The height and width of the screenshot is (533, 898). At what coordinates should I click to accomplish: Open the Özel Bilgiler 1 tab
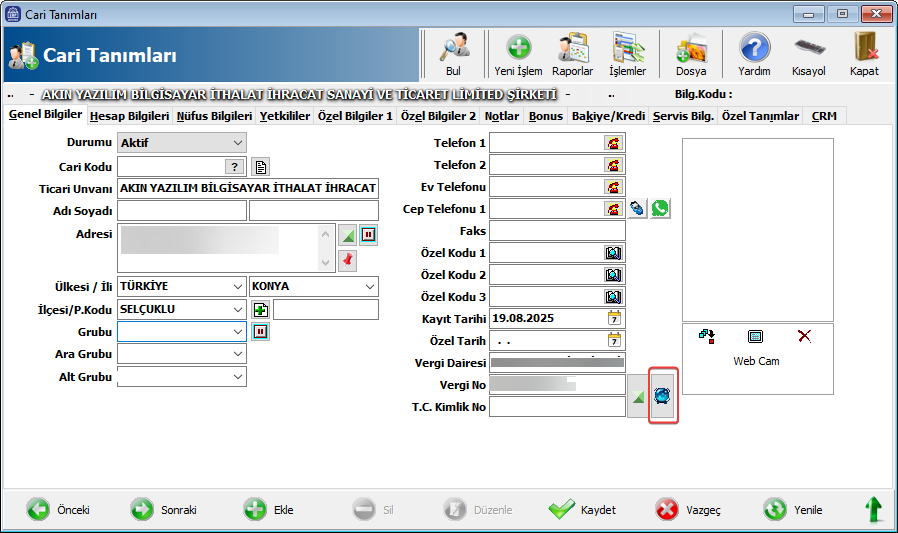[x=355, y=116]
